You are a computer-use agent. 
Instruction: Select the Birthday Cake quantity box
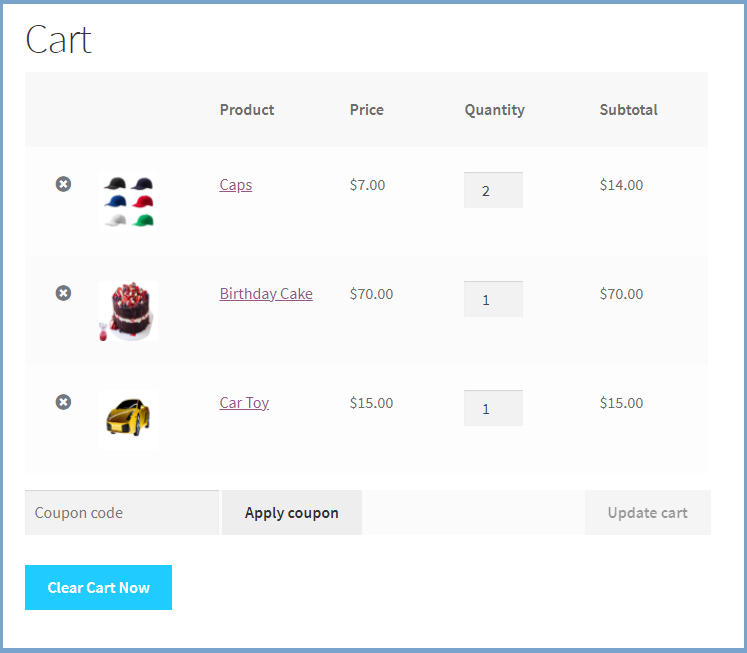coord(493,299)
